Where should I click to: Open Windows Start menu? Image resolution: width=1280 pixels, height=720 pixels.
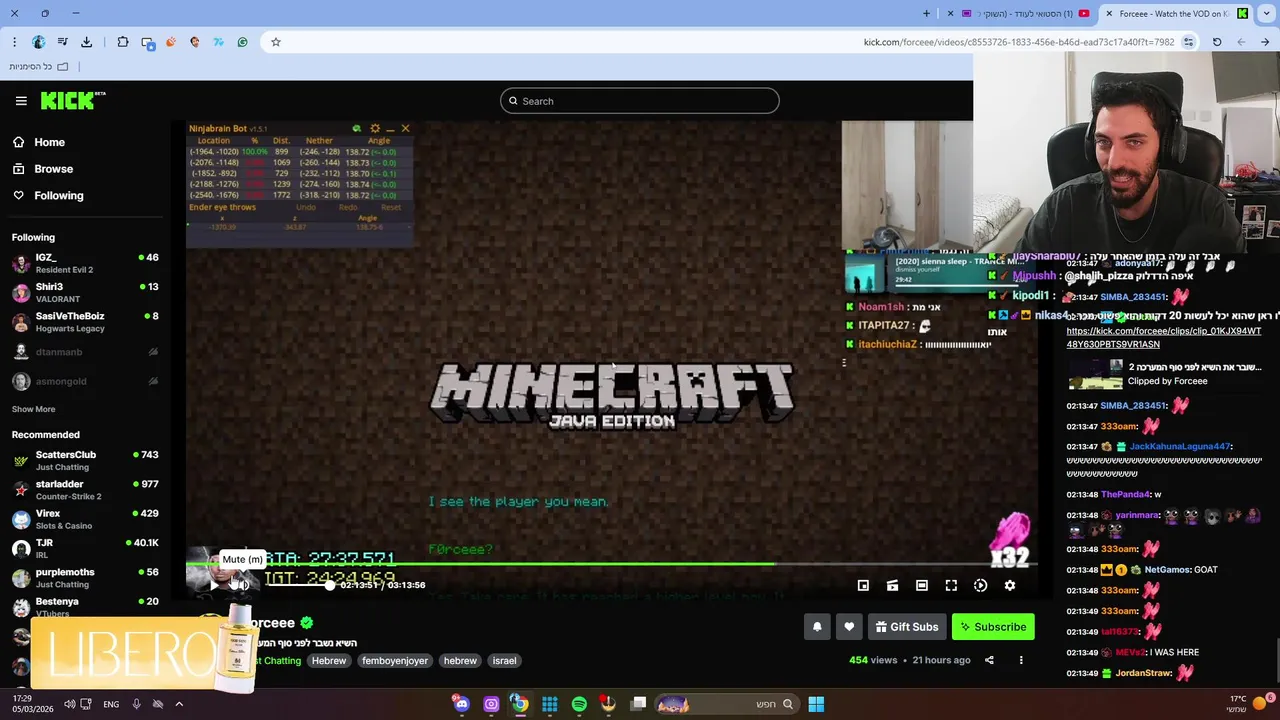pyautogui.click(x=816, y=704)
